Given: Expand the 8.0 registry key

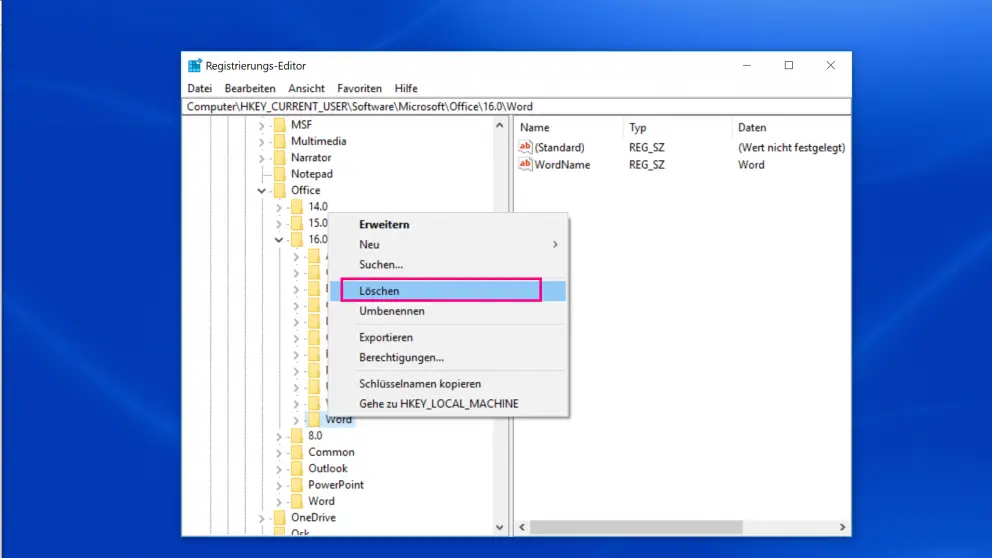Looking at the screenshot, I should coord(279,436).
